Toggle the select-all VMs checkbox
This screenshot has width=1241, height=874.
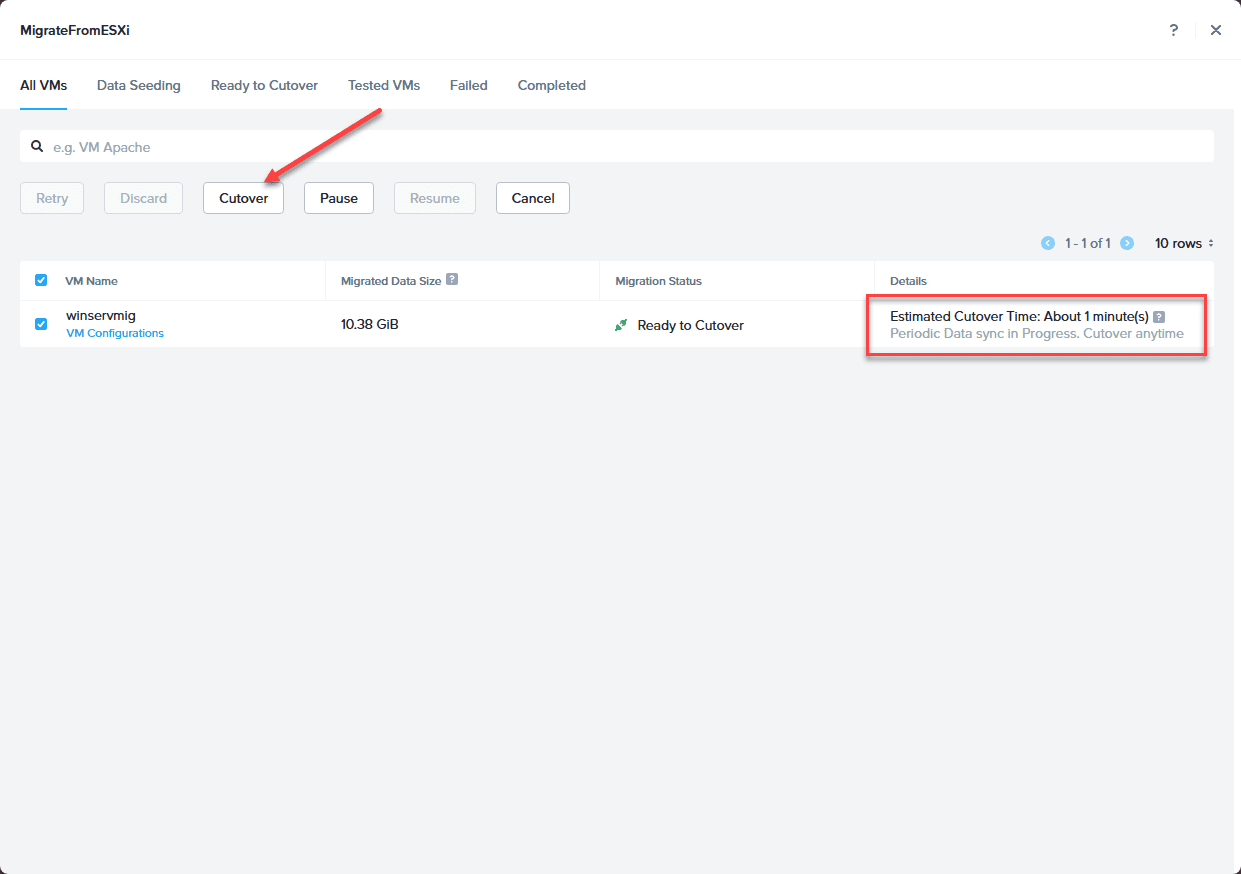tap(41, 280)
